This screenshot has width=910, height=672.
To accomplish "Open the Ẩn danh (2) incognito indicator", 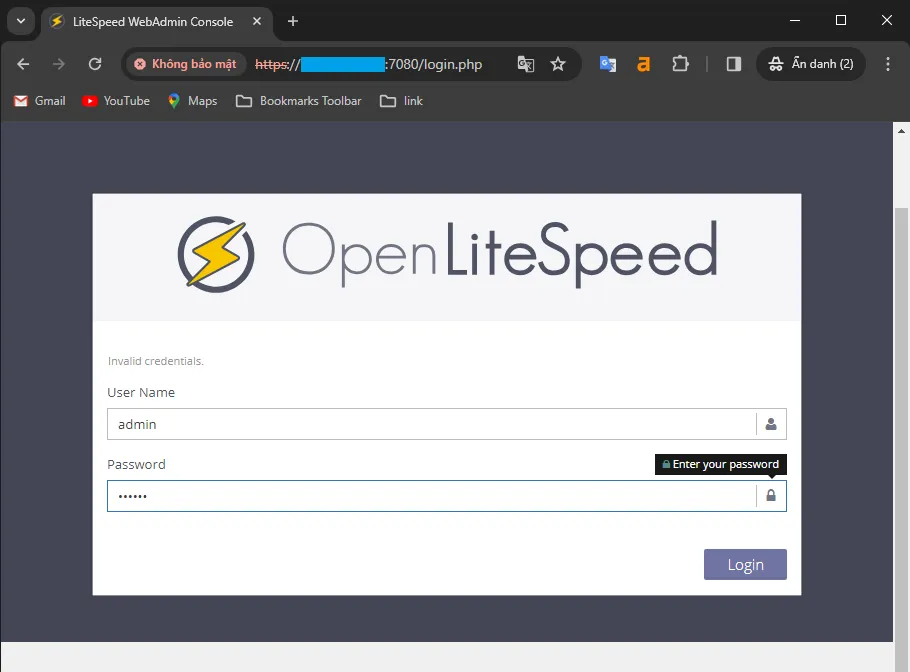I will 811,64.
